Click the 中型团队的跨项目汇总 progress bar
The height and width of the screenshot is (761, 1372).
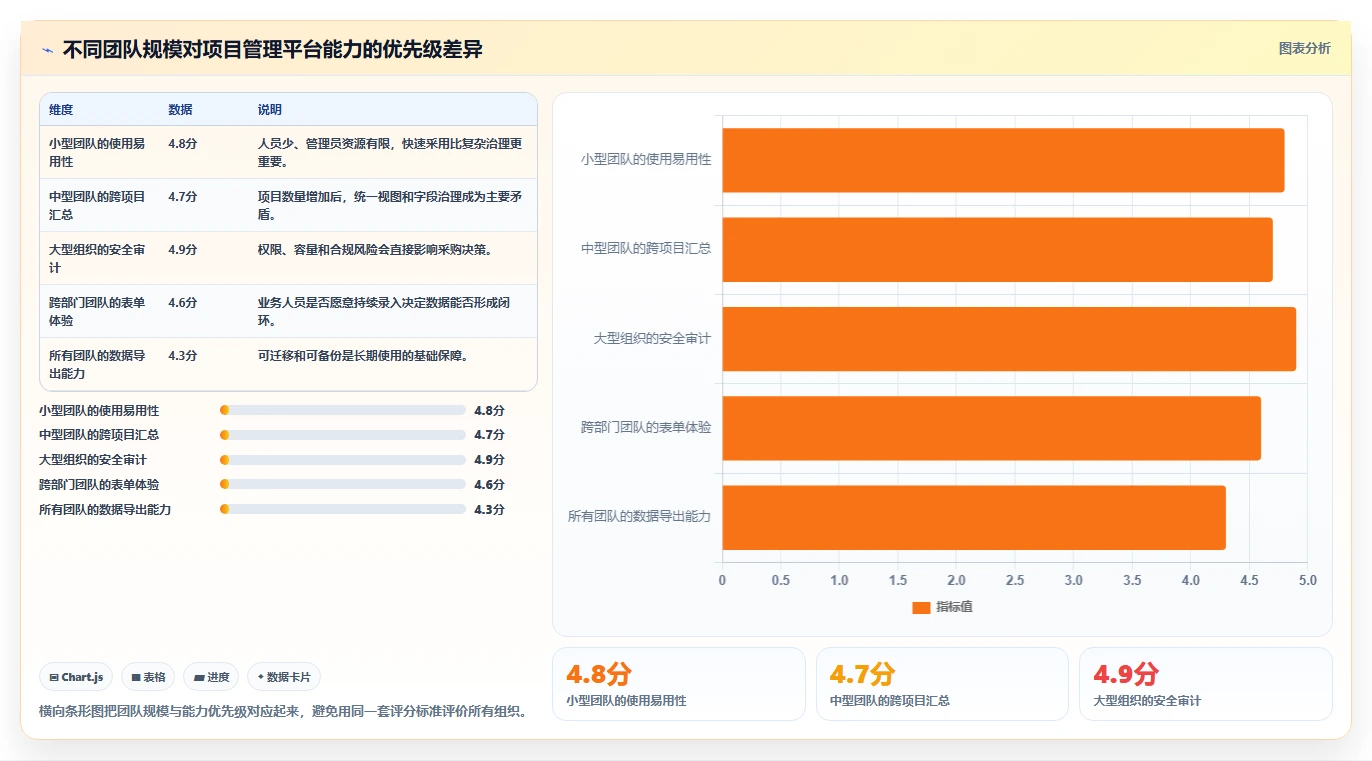click(x=343, y=435)
